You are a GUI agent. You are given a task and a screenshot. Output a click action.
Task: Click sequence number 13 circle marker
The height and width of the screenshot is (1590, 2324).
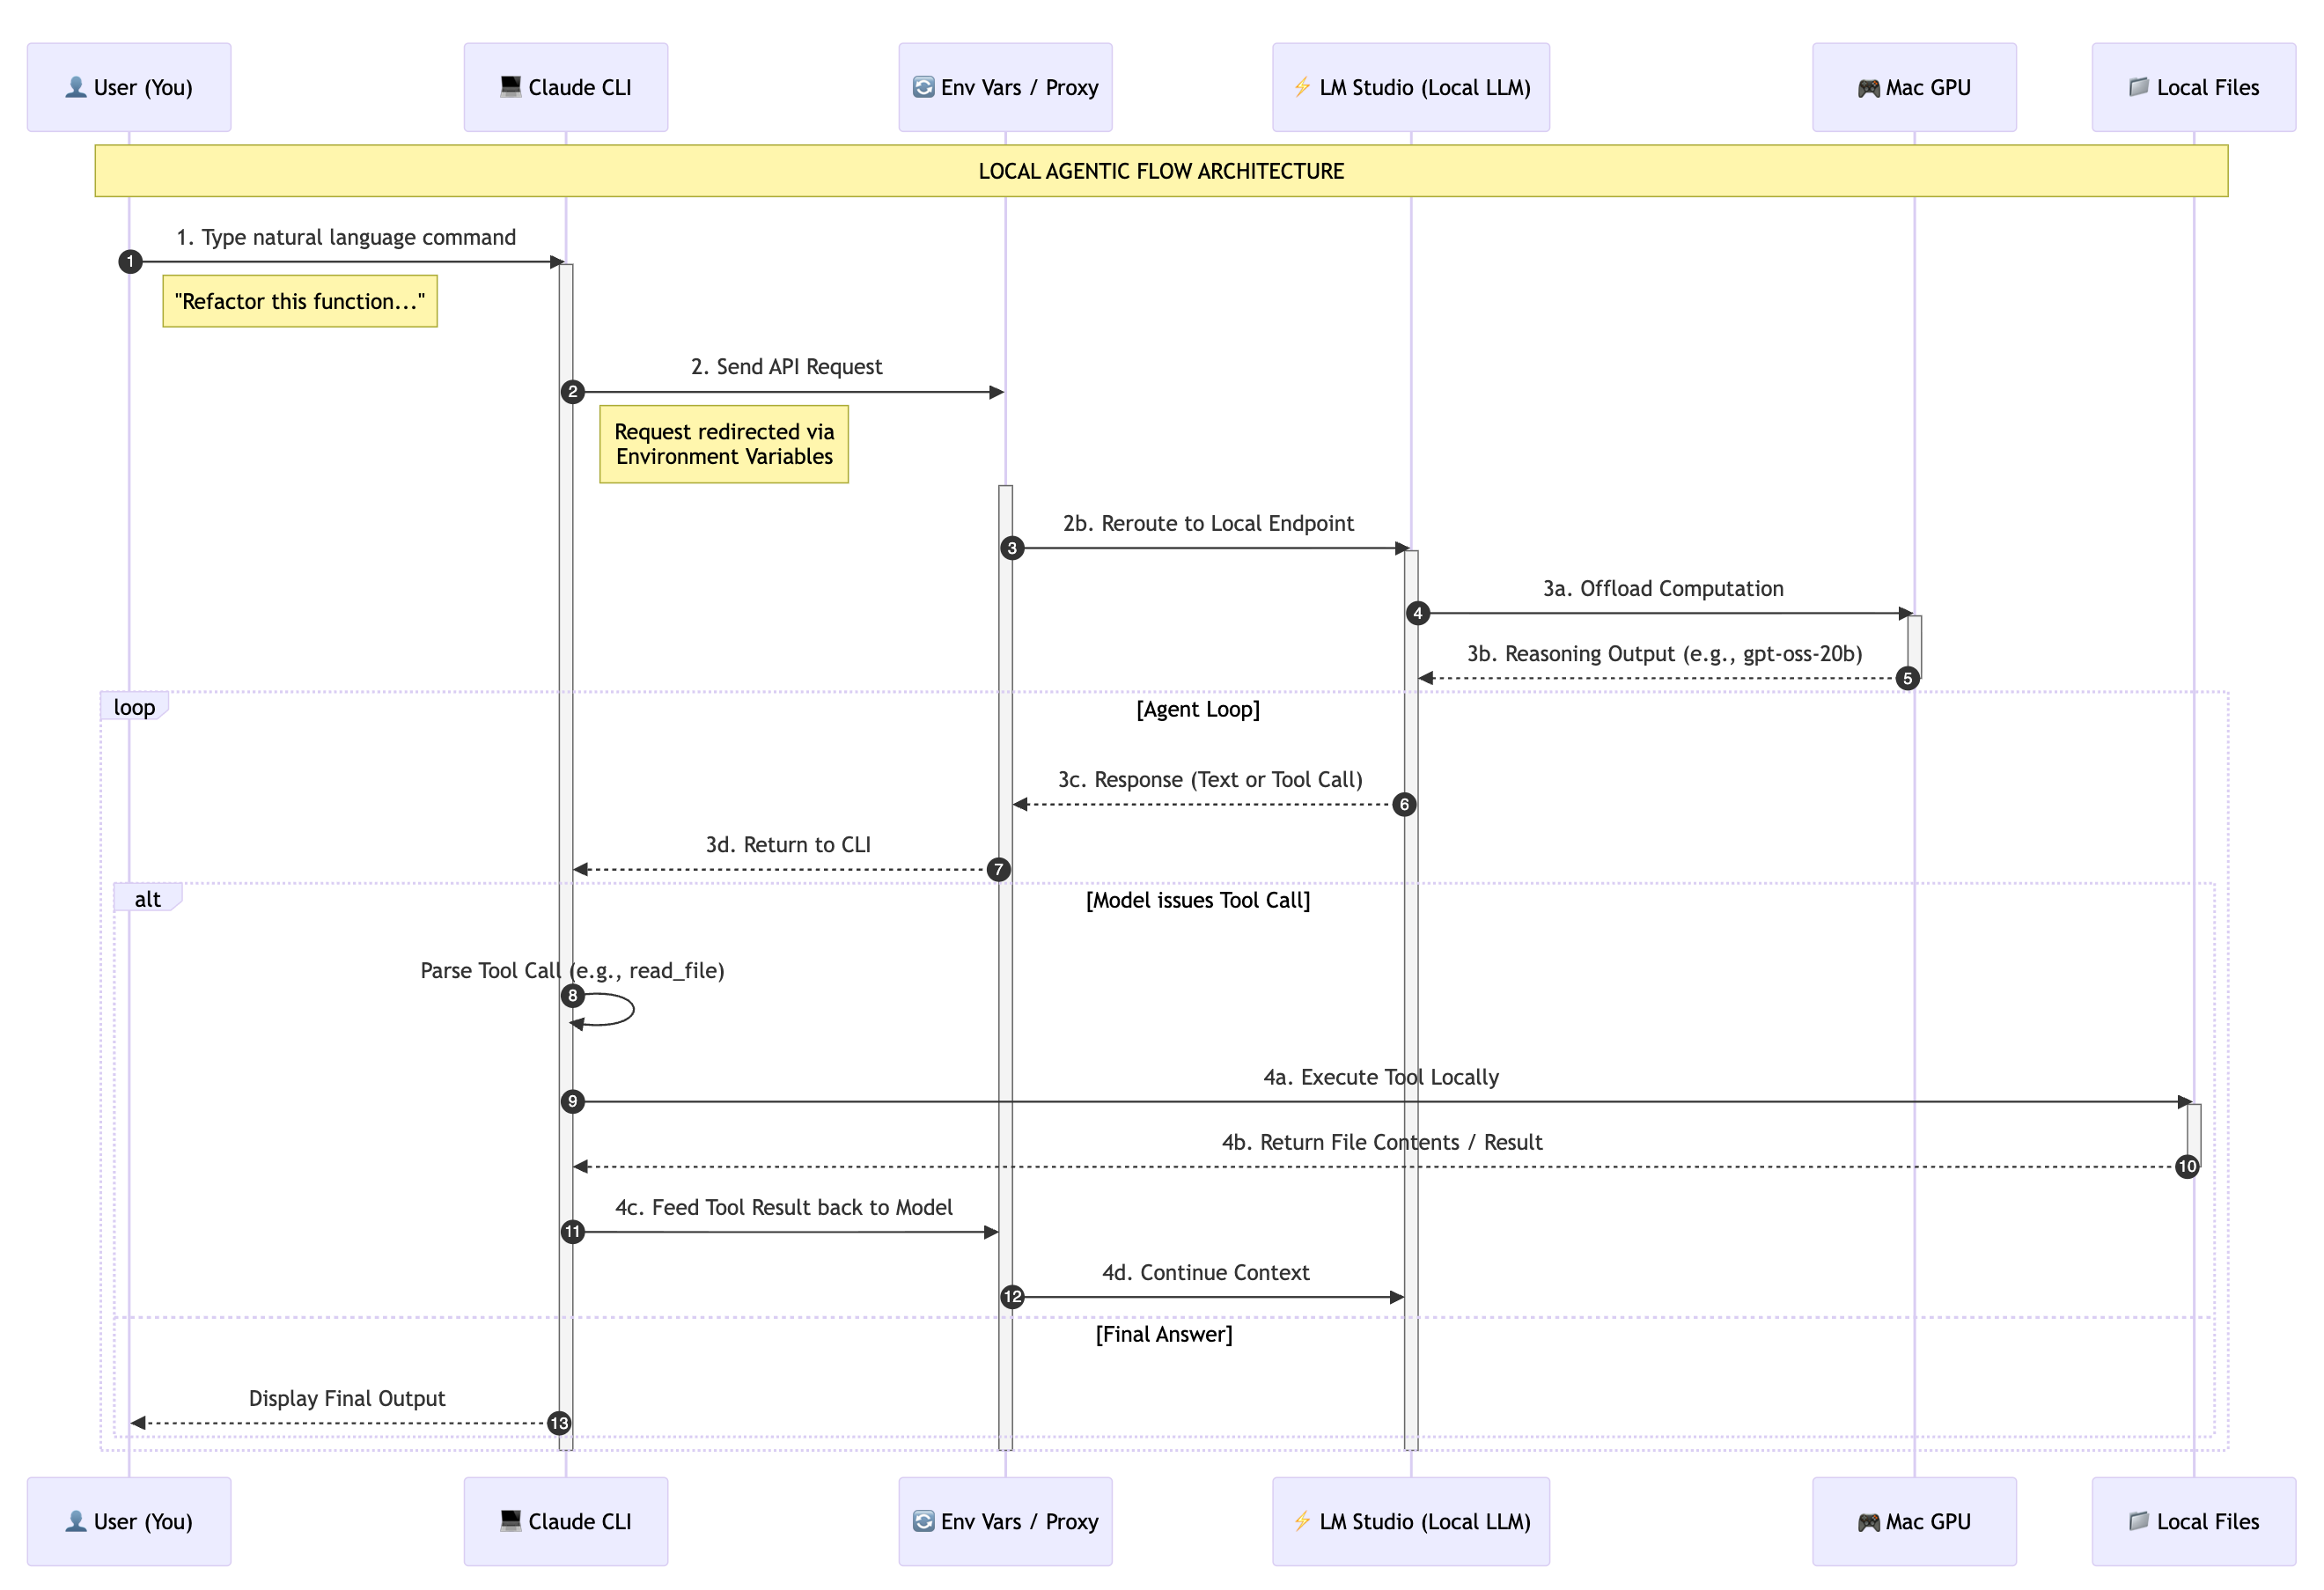tap(559, 1423)
